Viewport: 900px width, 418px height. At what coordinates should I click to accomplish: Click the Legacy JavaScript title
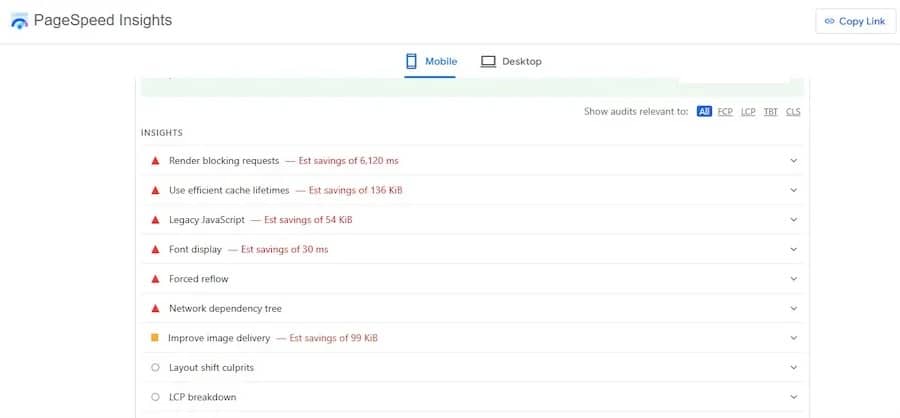click(207, 220)
